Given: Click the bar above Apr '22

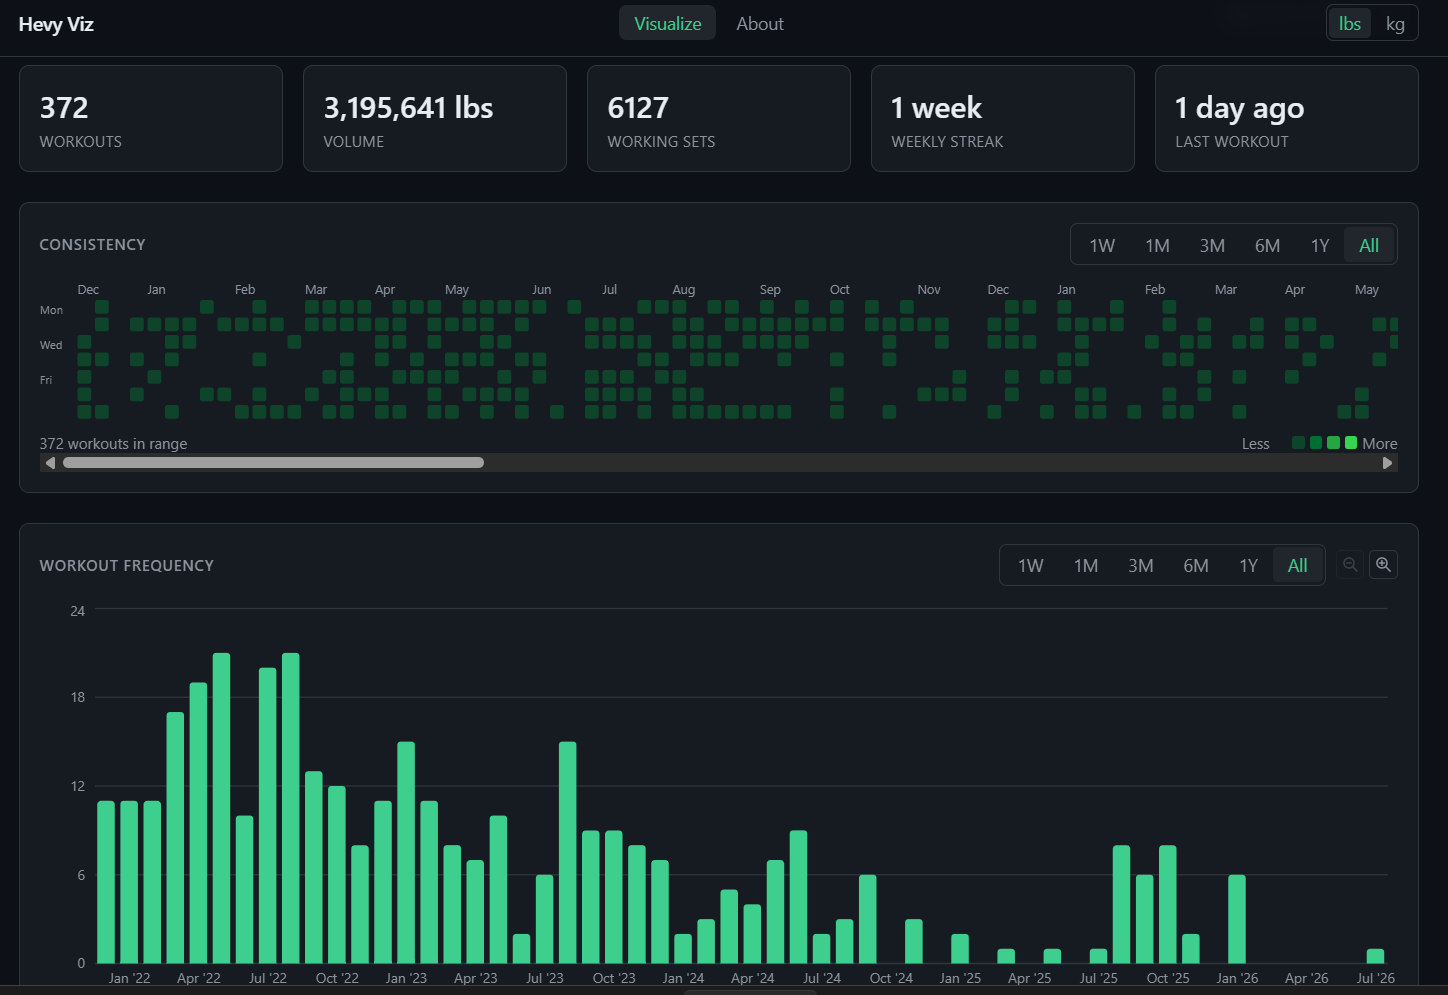Looking at the screenshot, I should (x=198, y=823).
